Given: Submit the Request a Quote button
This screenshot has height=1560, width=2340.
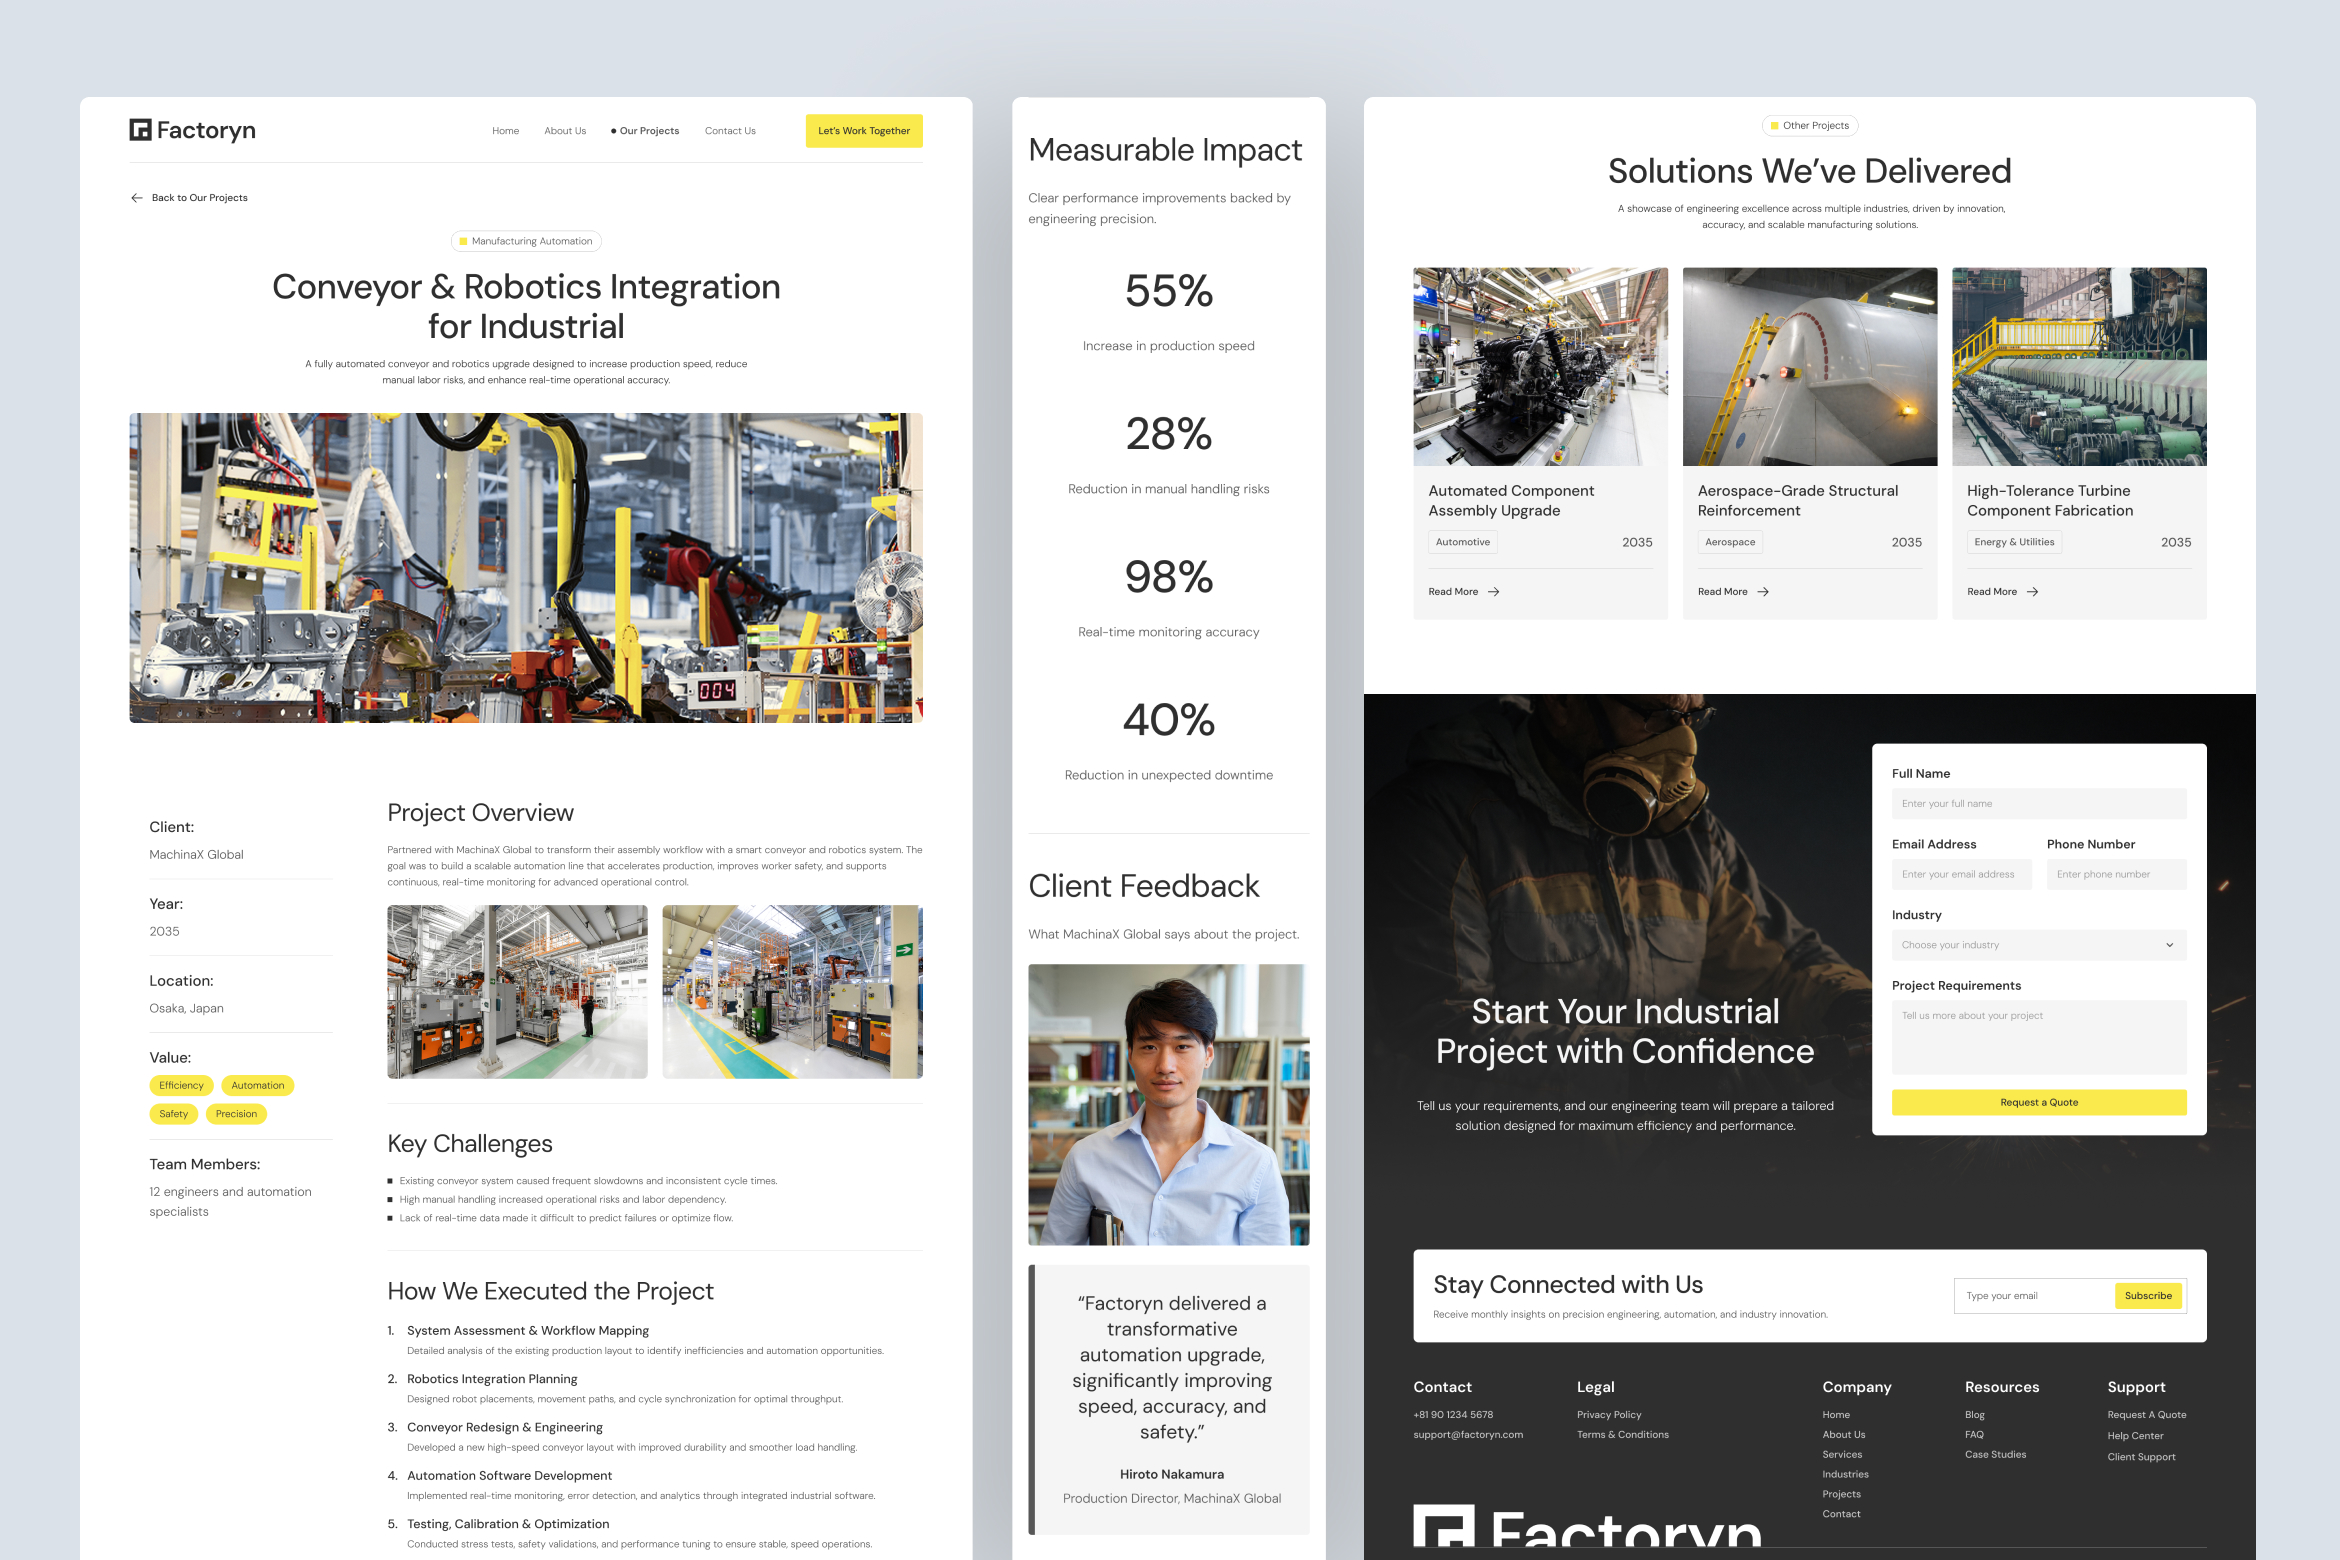Looking at the screenshot, I should coord(2038,1102).
